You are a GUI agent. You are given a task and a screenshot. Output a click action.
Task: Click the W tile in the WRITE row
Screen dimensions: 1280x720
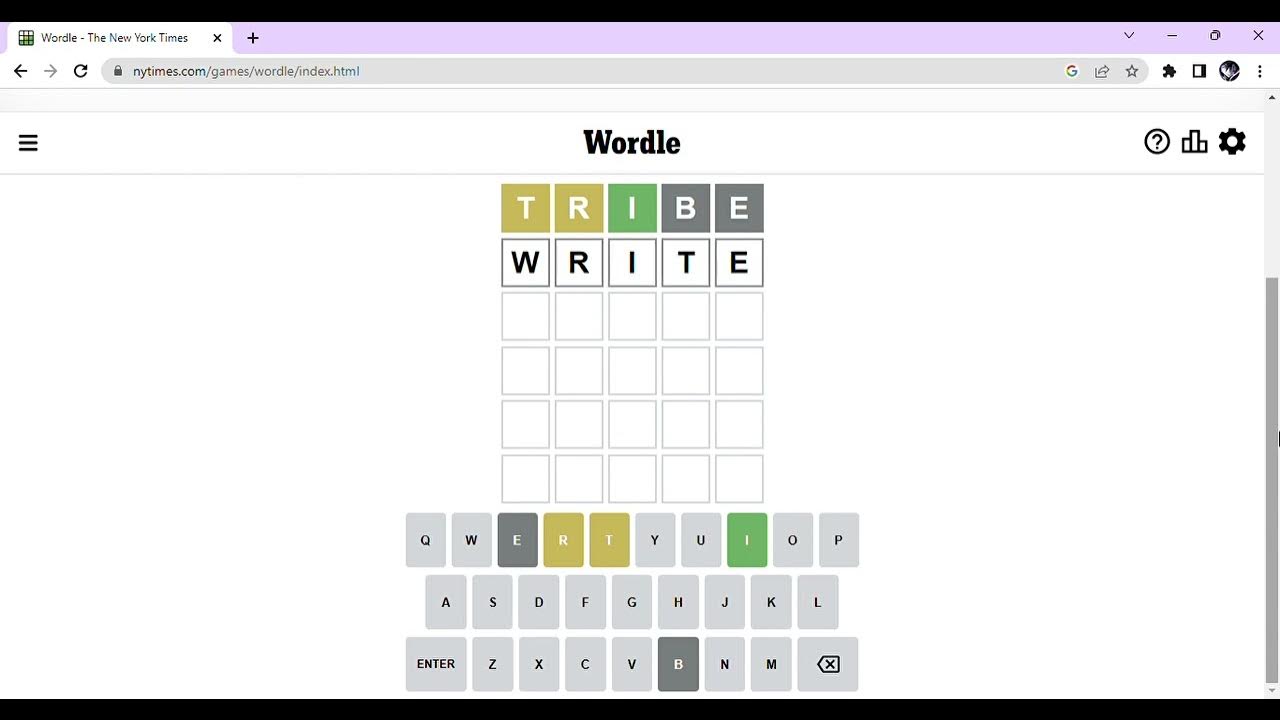[526, 262]
